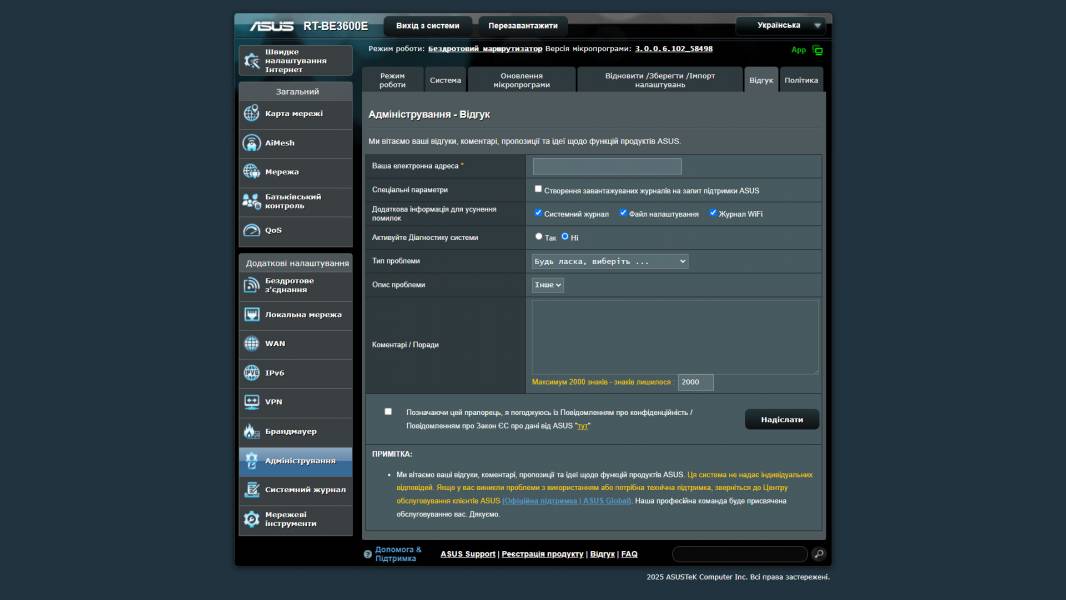Click the remaining characters 2000 field

click(695, 383)
